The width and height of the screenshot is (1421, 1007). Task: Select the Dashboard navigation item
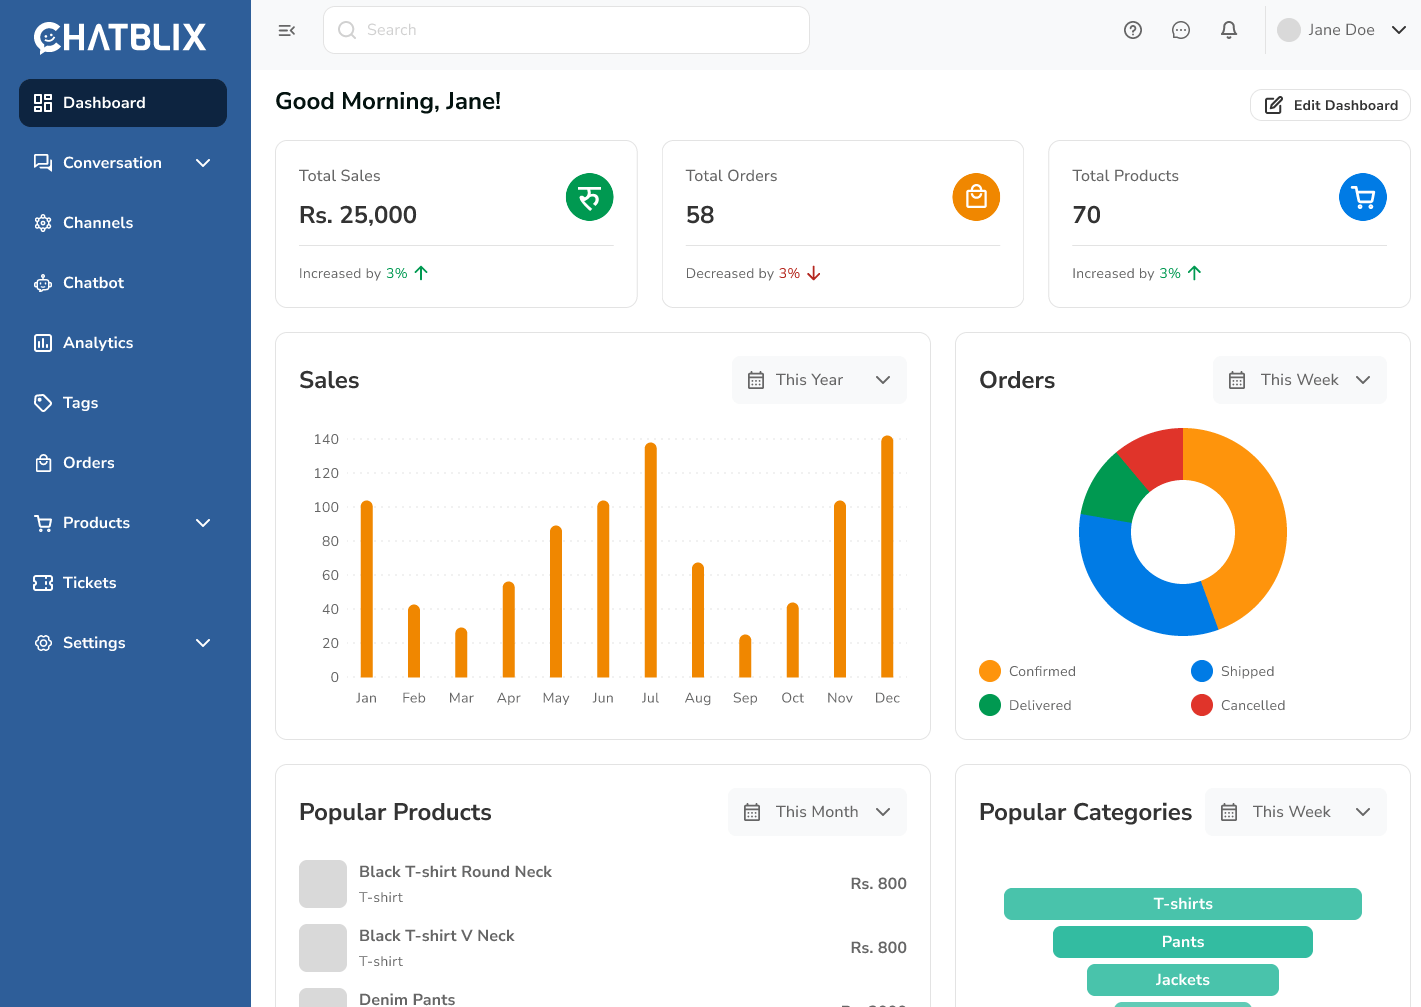point(104,102)
